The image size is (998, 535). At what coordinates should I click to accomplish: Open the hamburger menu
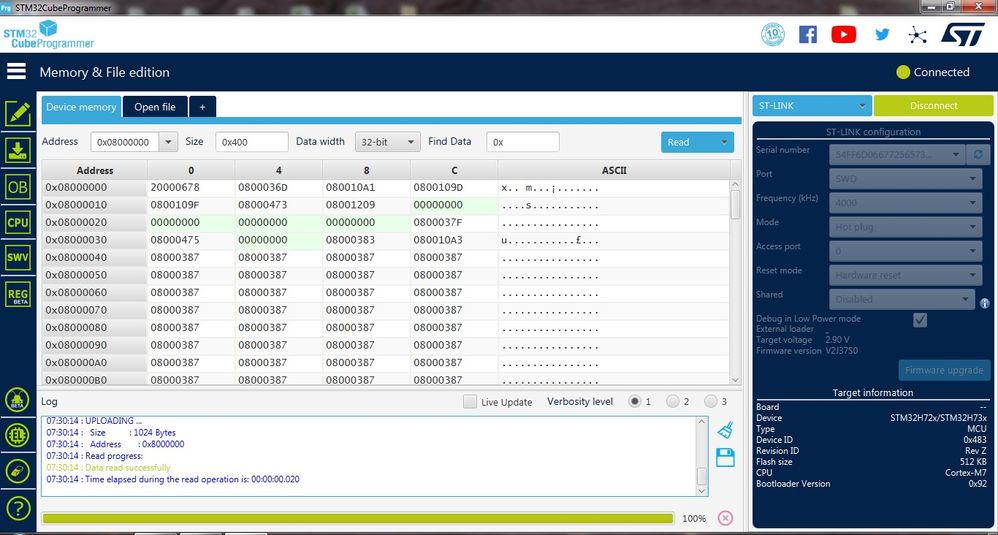pos(17,71)
